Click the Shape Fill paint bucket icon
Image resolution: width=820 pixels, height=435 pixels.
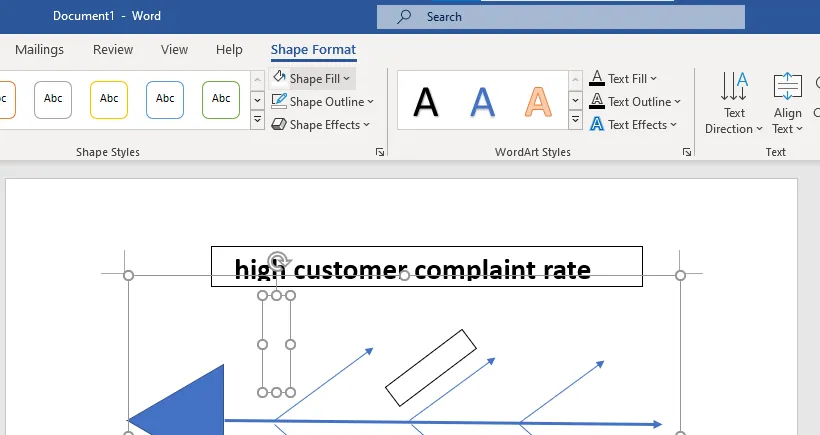point(279,78)
